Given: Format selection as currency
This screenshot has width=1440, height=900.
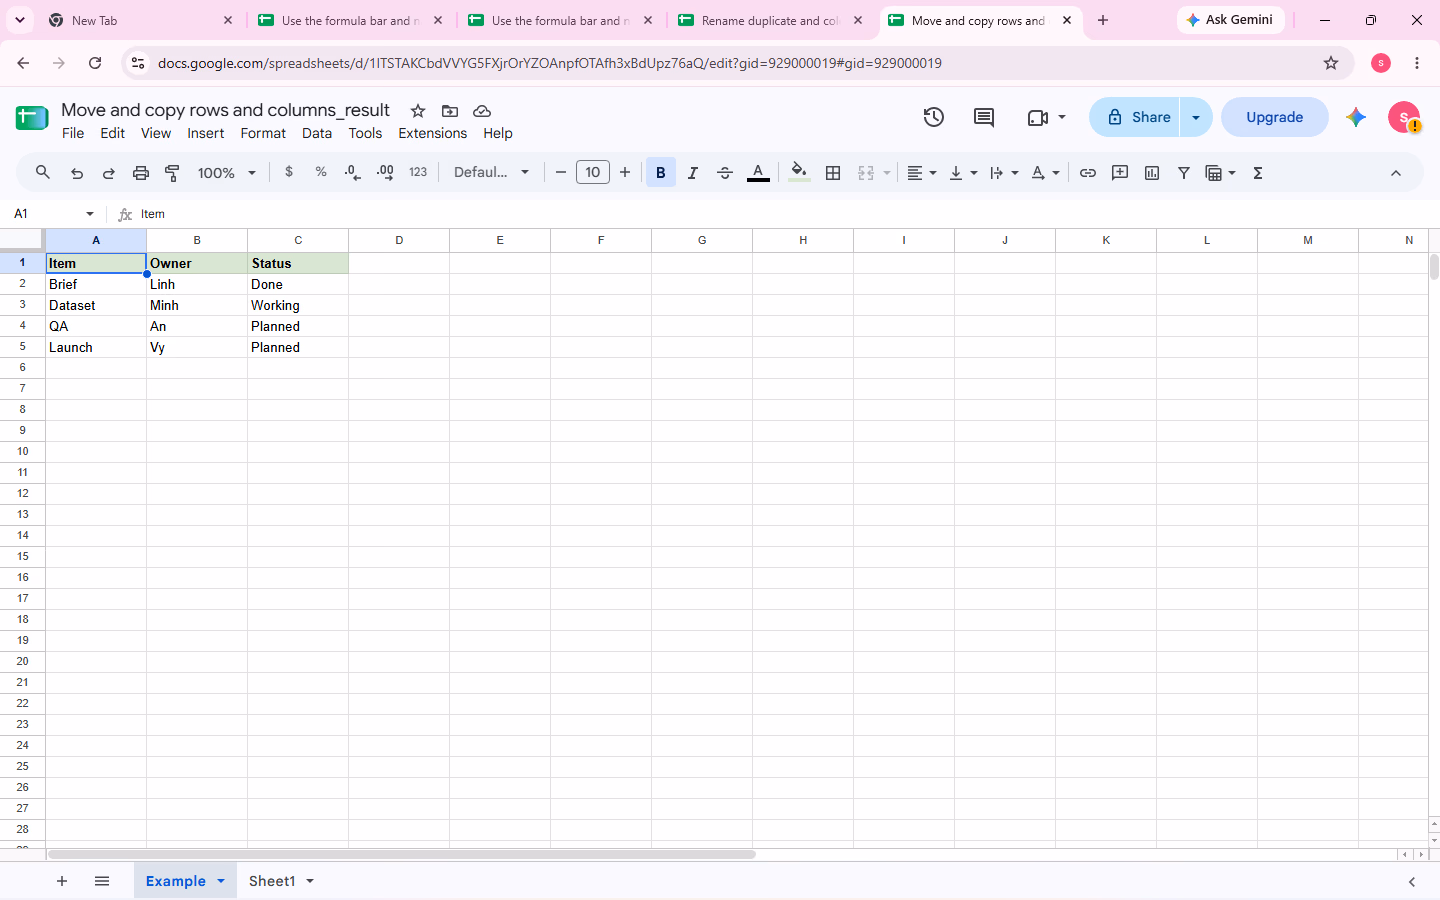Looking at the screenshot, I should (289, 172).
